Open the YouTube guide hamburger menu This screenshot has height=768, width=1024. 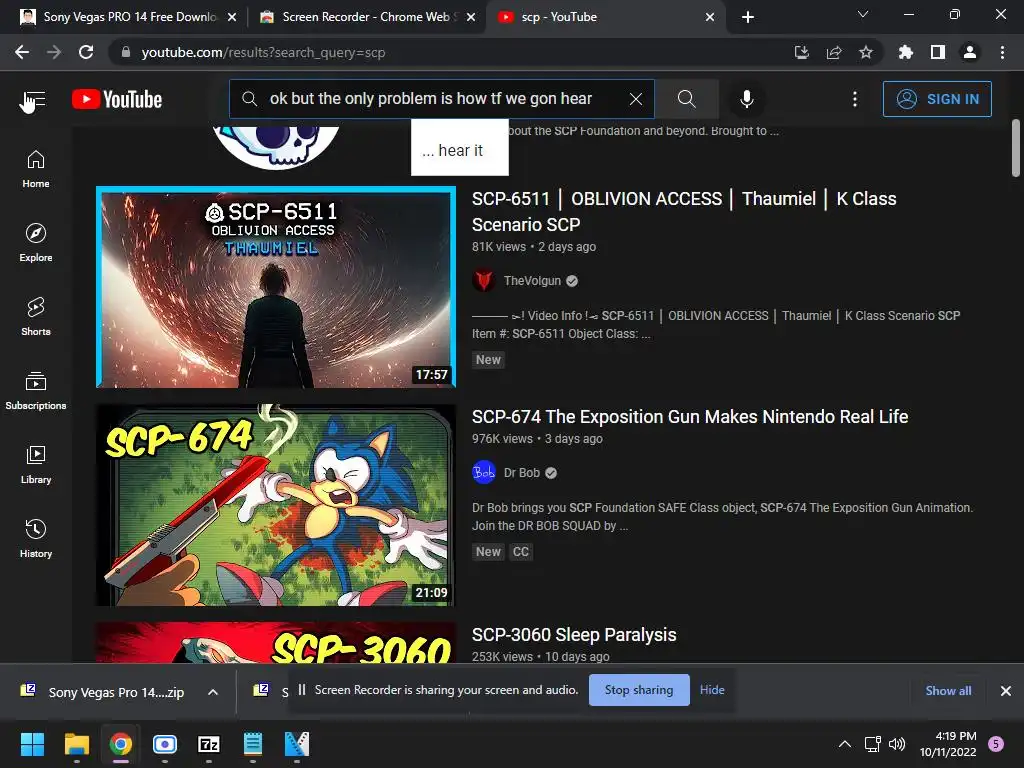pyautogui.click(x=33, y=100)
